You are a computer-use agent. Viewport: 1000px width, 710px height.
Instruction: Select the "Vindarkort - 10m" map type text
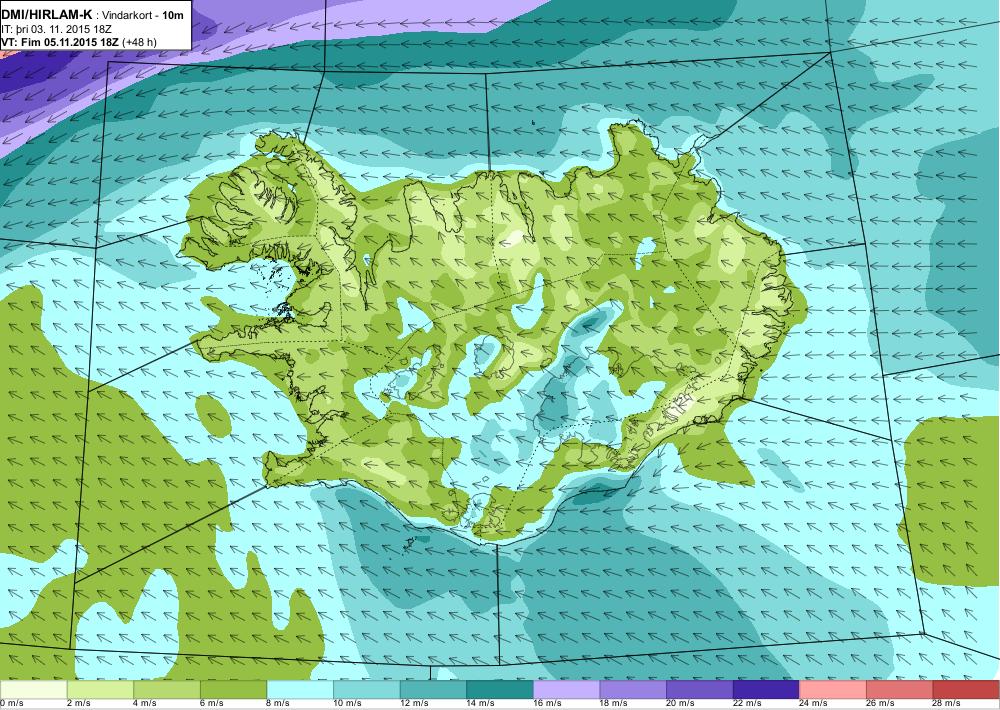[143, 15]
